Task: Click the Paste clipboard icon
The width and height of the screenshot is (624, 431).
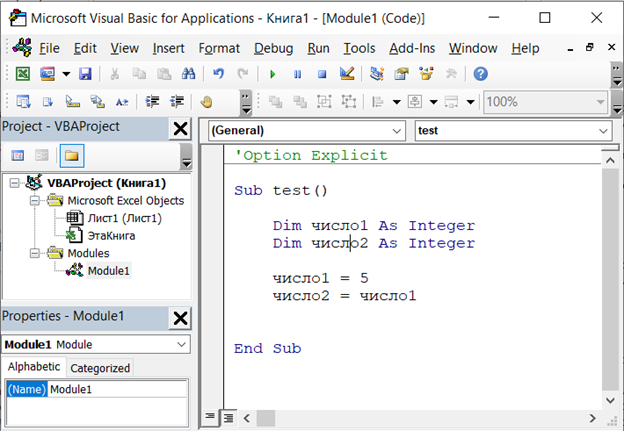Action: [x=164, y=74]
